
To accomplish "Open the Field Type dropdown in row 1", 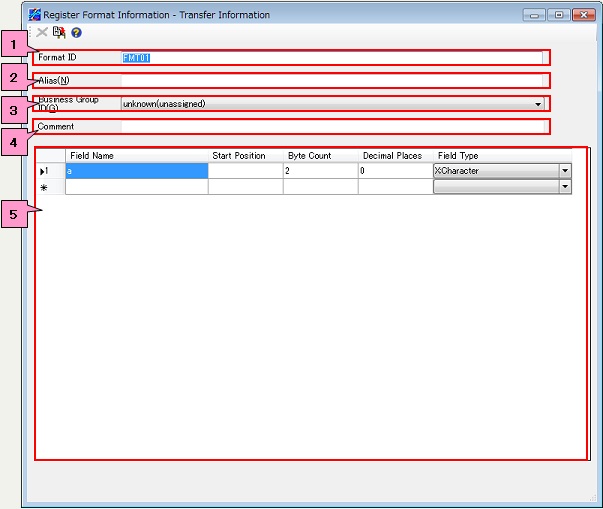I will tap(565, 171).
